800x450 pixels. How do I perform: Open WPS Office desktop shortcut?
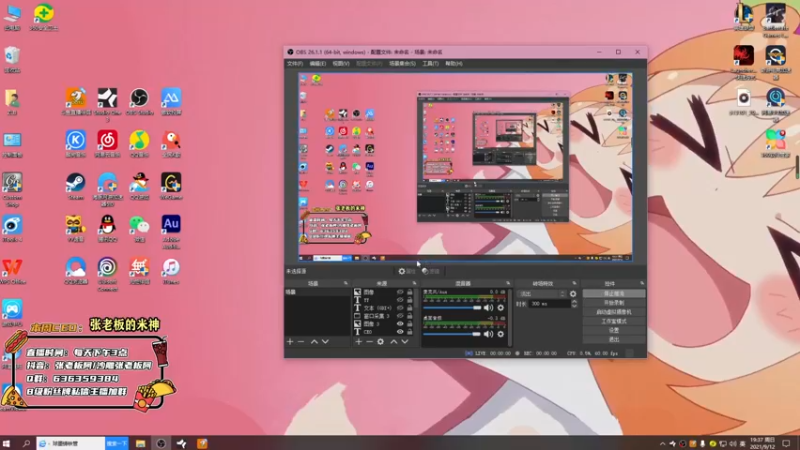[12, 271]
